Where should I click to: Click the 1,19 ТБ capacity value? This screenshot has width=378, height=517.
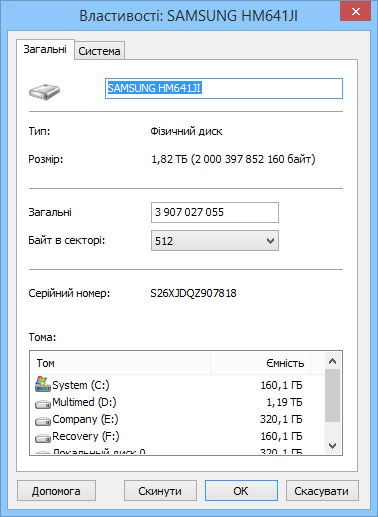[x=284, y=402]
